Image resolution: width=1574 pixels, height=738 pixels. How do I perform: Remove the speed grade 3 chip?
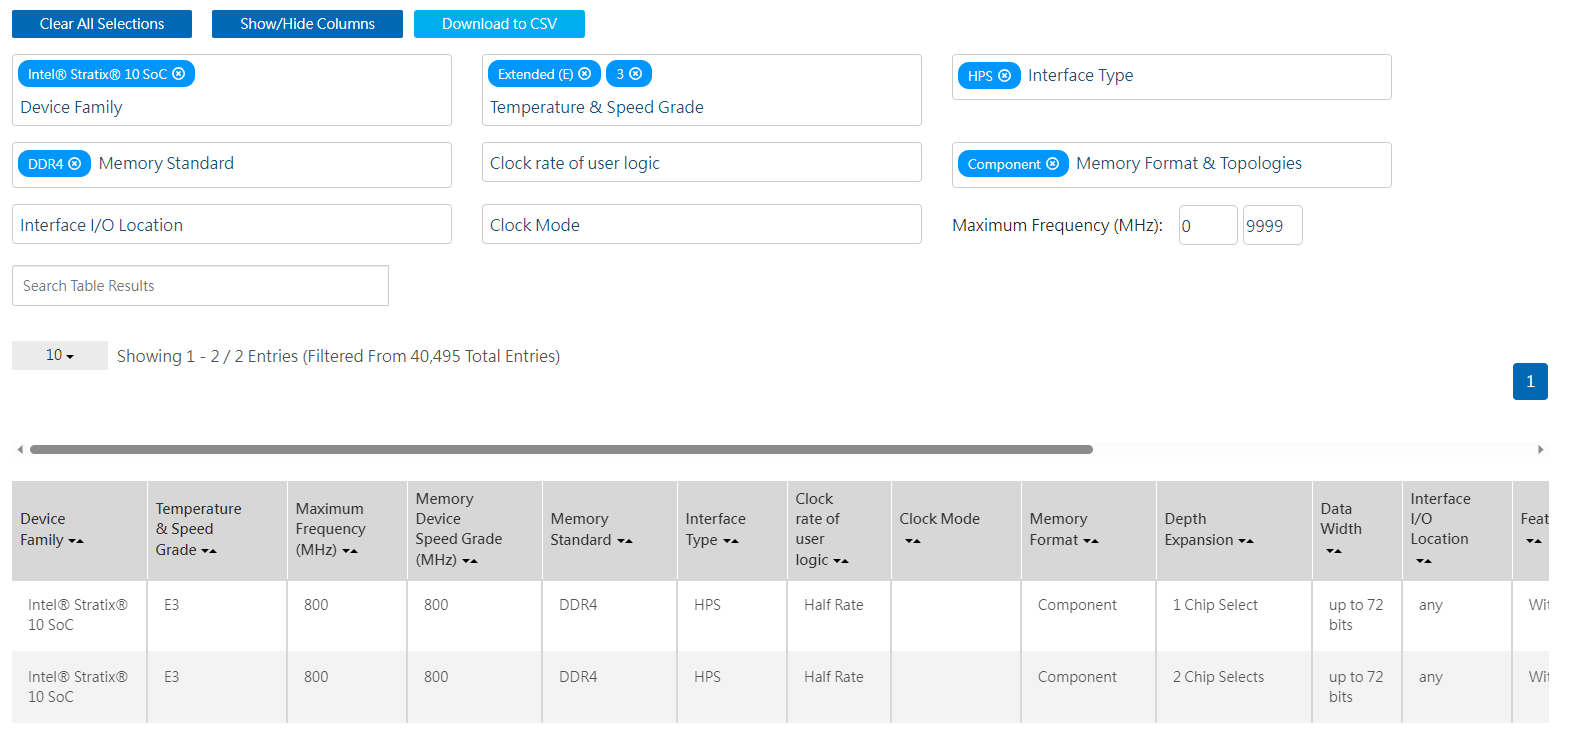pyautogui.click(x=636, y=74)
